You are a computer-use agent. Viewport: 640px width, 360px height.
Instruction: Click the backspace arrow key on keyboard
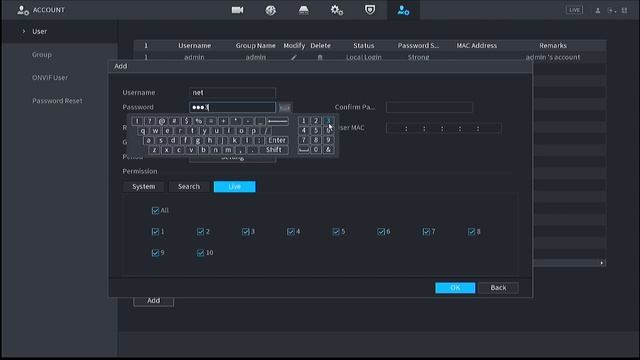pos(278,121)
